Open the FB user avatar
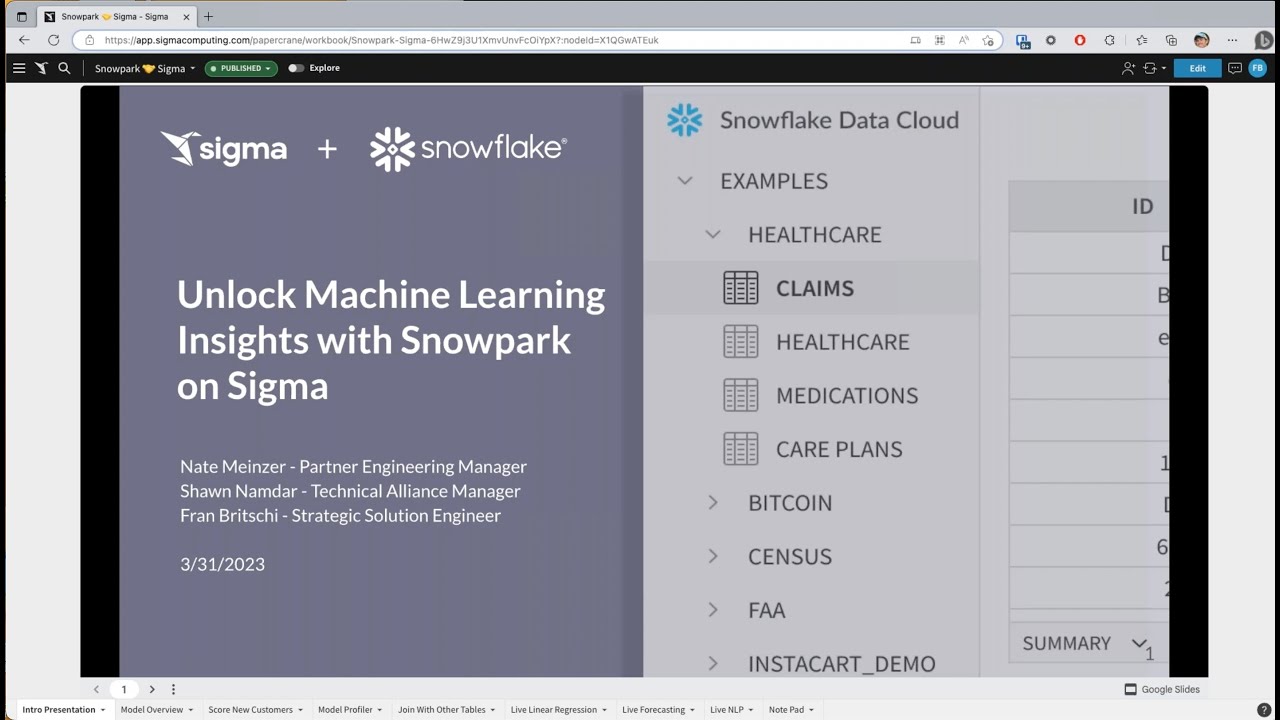Viewport: 1280px width, 720px height. (x=1257, y=68)
